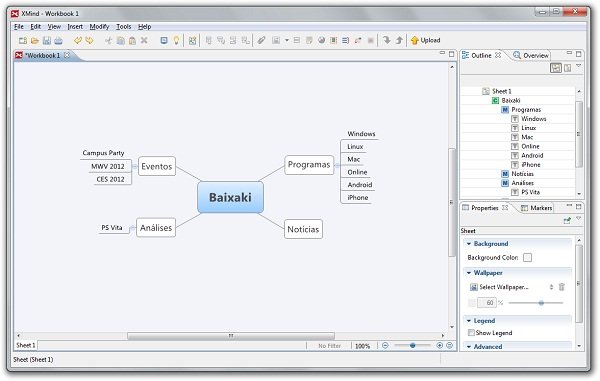This screenshot has width=600, height=381.
Task: Click the Drill Down arrow icon
Action: [387, 40]
